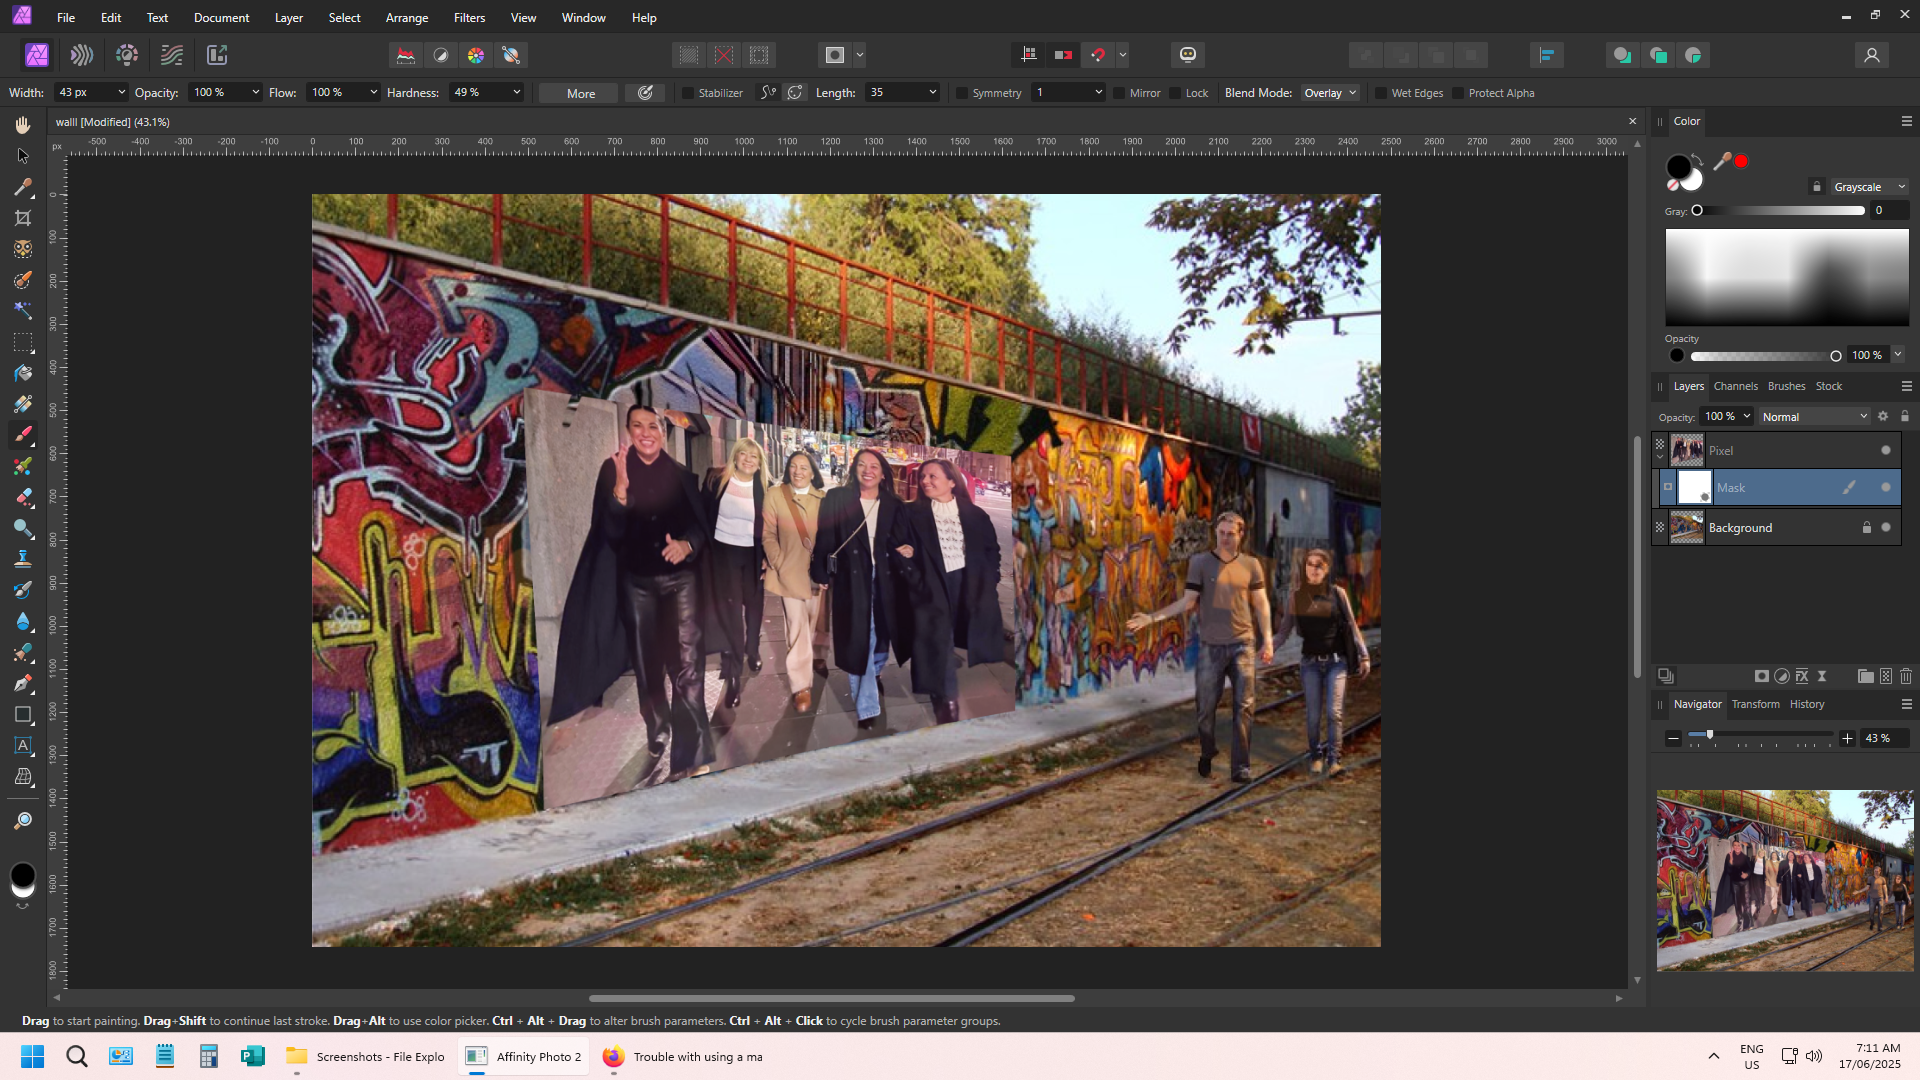
Task: Click the zoom out minus button in Navigator
Action: pyautogui.click(x=1673, y=738)
